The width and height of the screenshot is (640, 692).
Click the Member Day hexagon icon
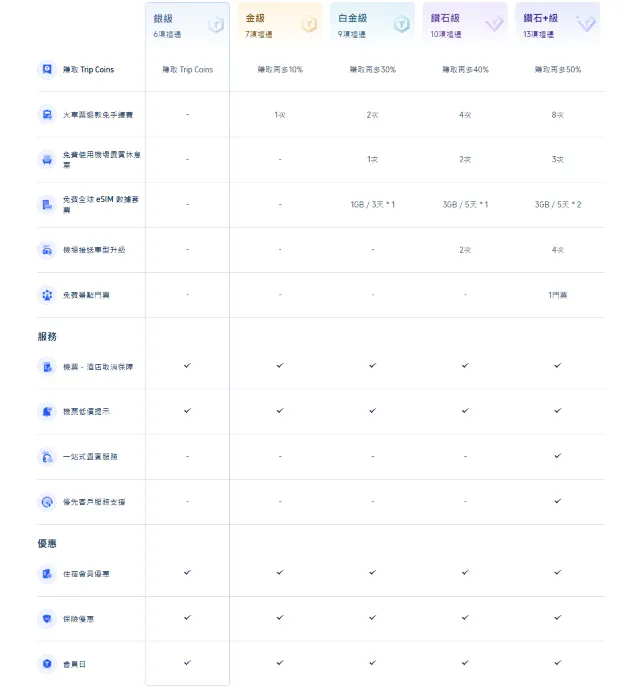point(47,664)
